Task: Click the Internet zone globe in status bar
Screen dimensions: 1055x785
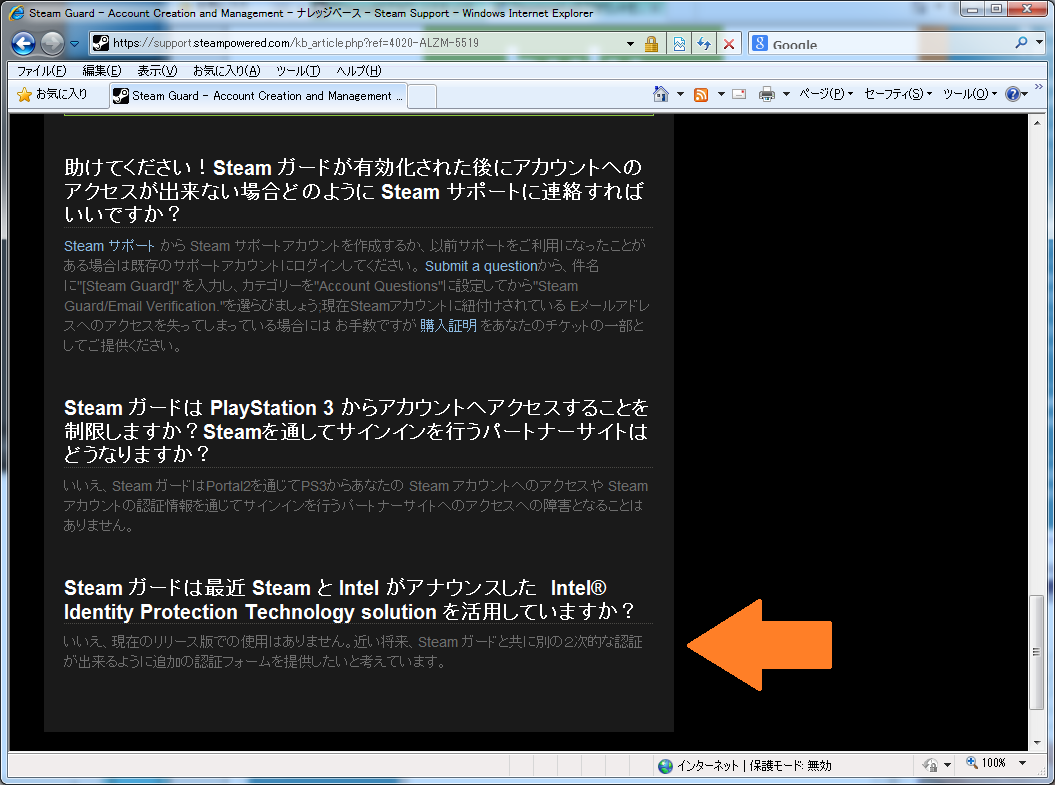Action: [x=665, y=765]
